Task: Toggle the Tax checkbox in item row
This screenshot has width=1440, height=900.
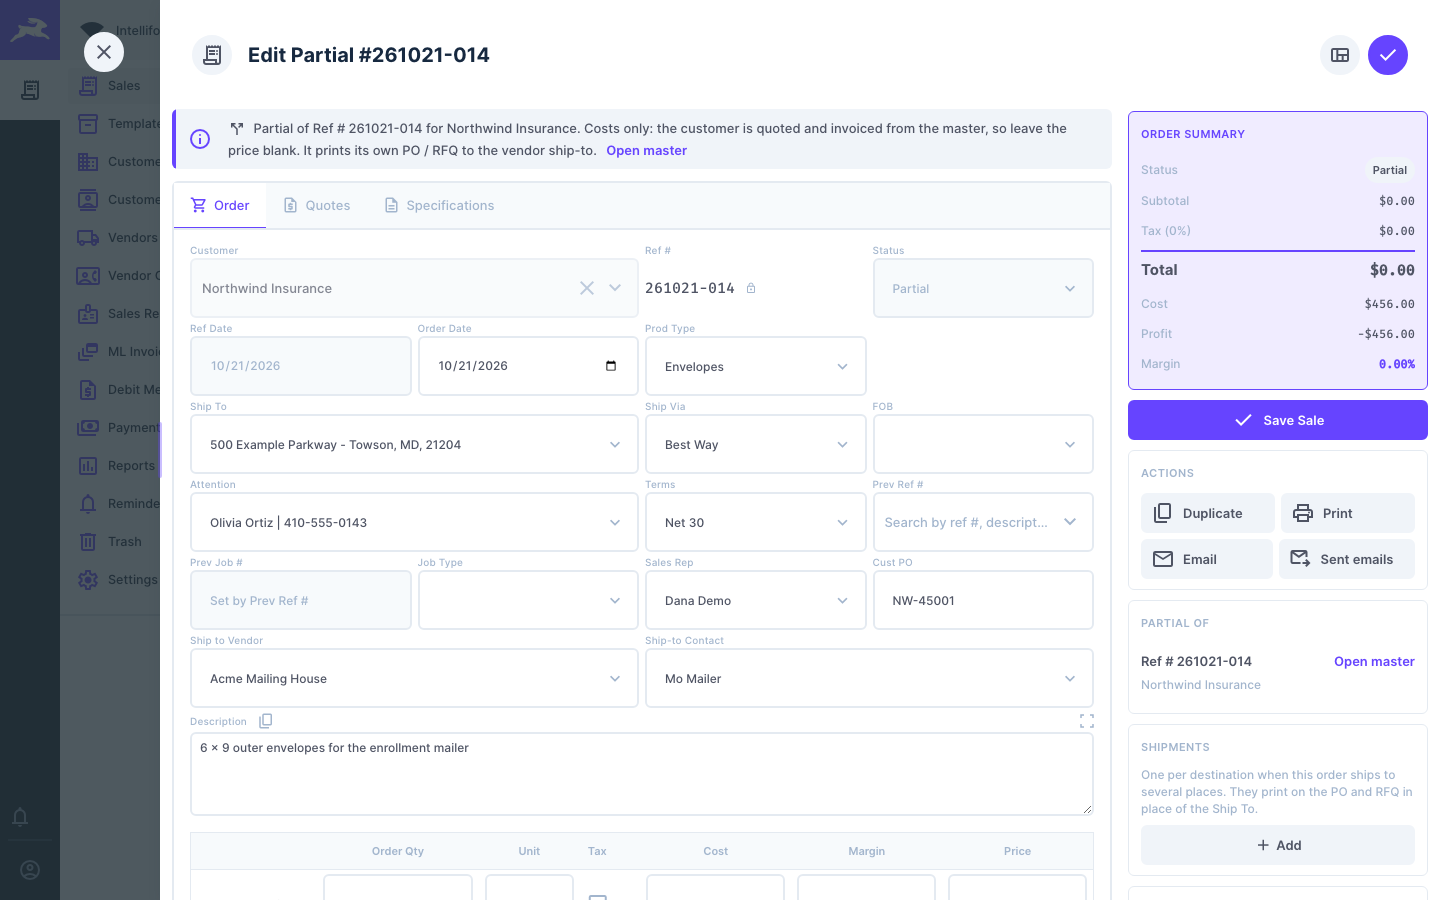Action: pyautogui.click(x=598, y=896)
